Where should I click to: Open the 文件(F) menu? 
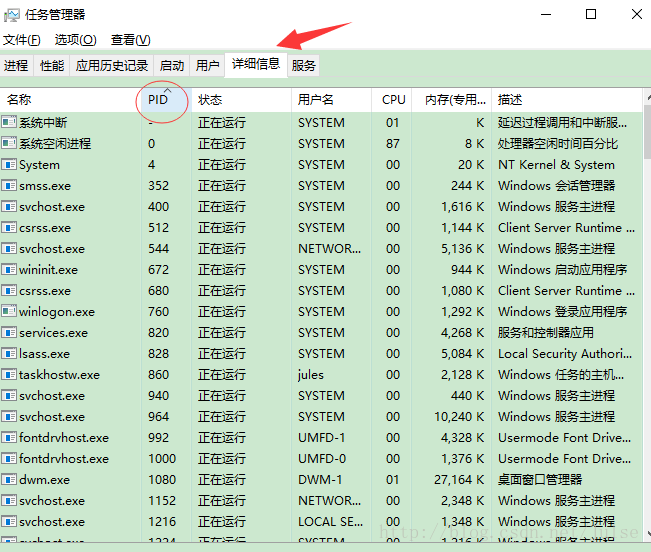pos(22,40)
